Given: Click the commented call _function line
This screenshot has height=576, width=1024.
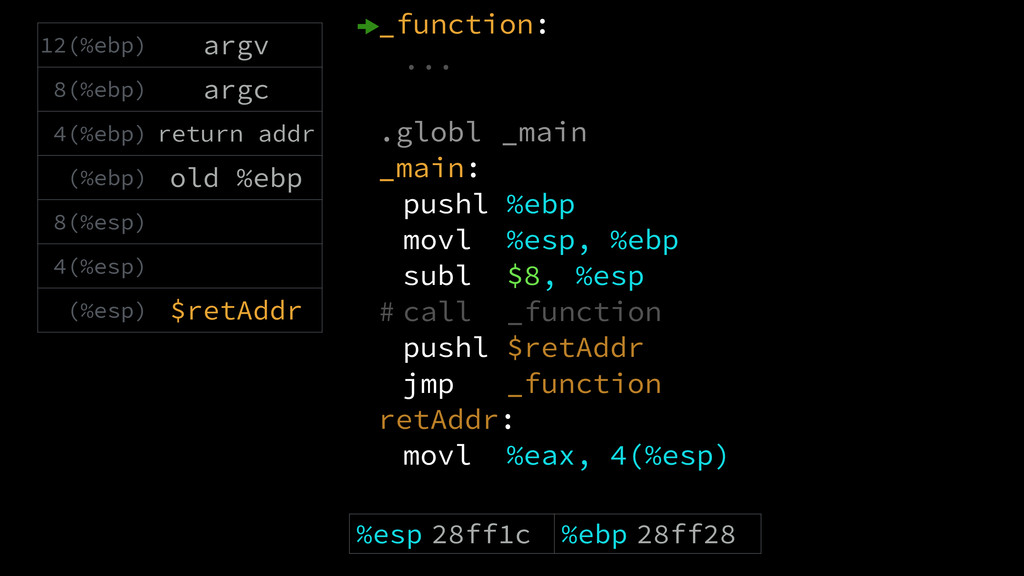Looking at the screenshot, I should (520, 312).
